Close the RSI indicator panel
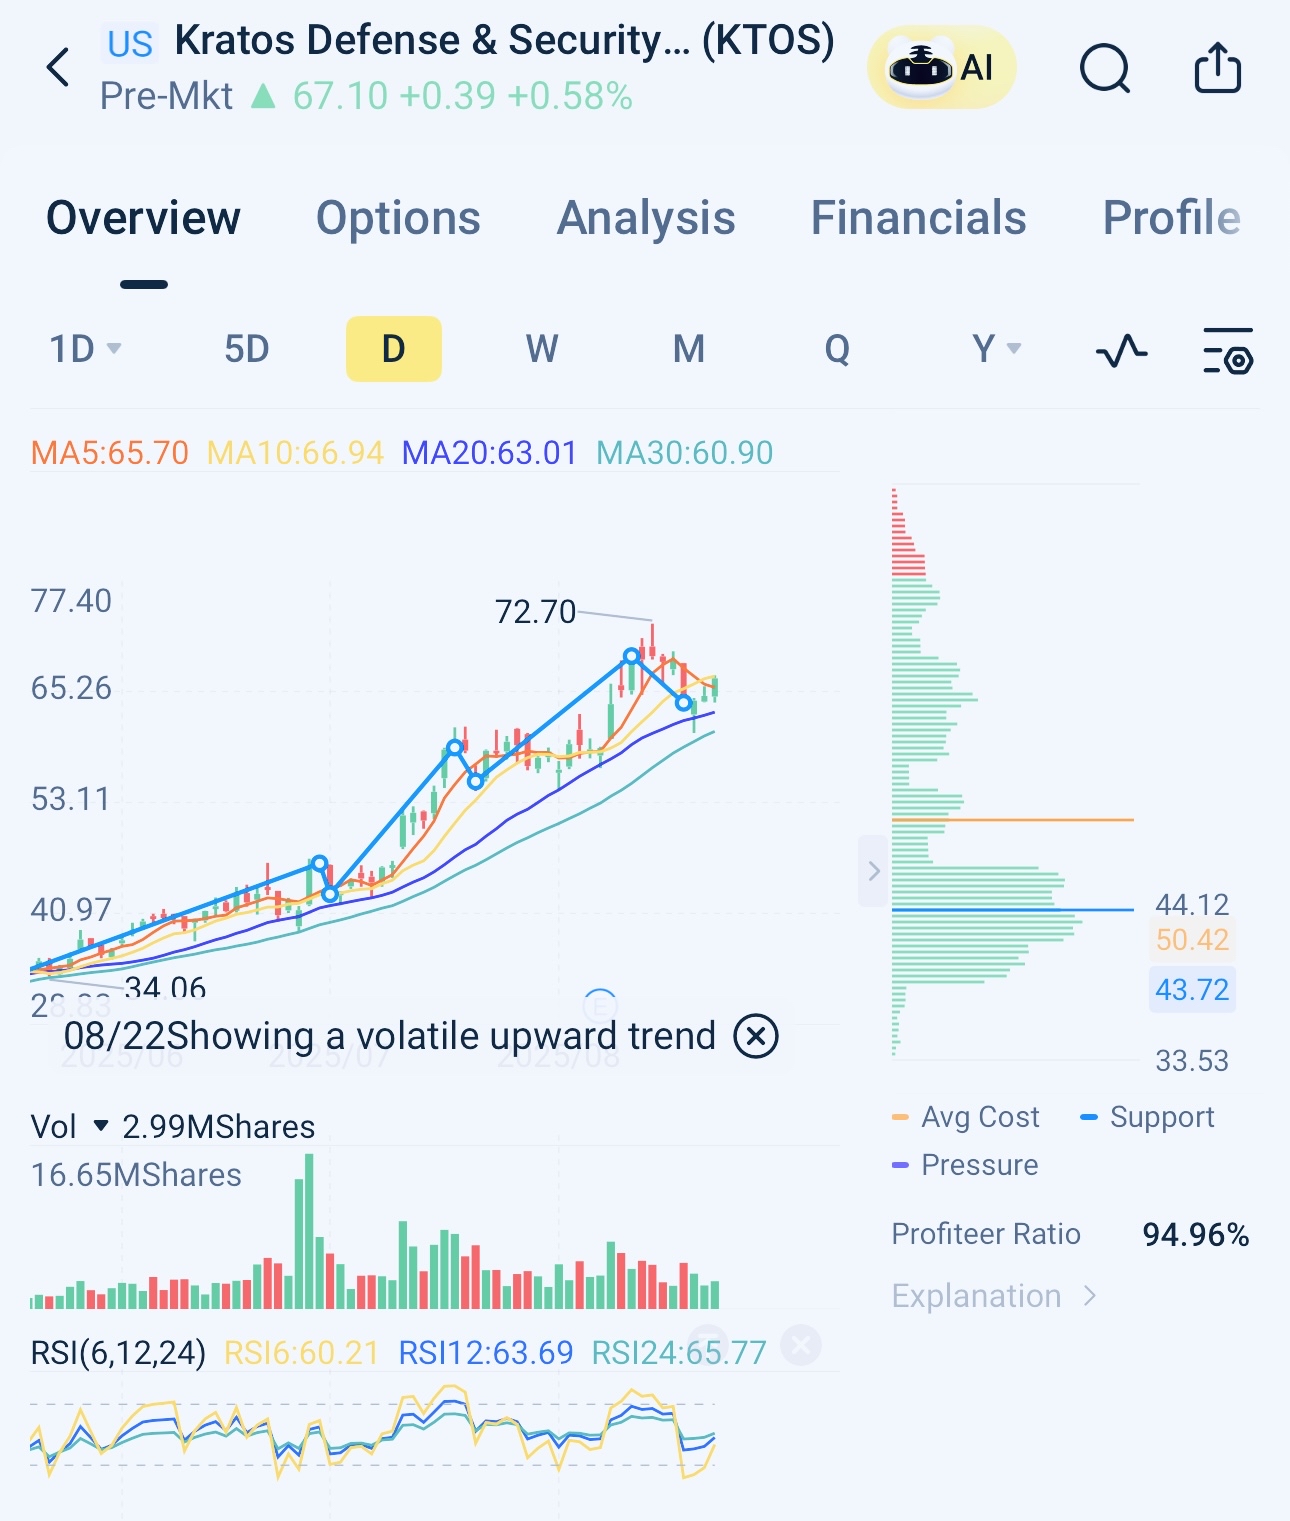 (801, 1345)
